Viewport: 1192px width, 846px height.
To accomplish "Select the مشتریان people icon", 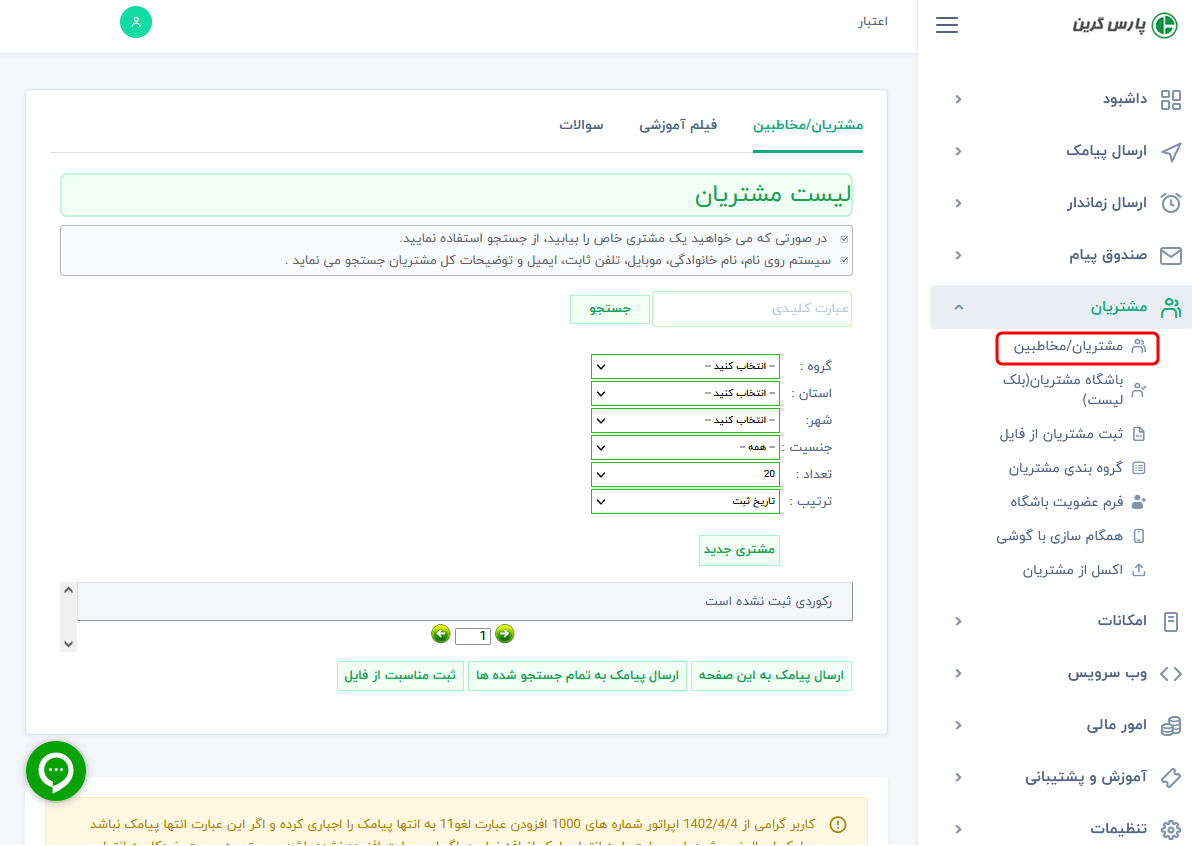I will tap(1171, 307).
